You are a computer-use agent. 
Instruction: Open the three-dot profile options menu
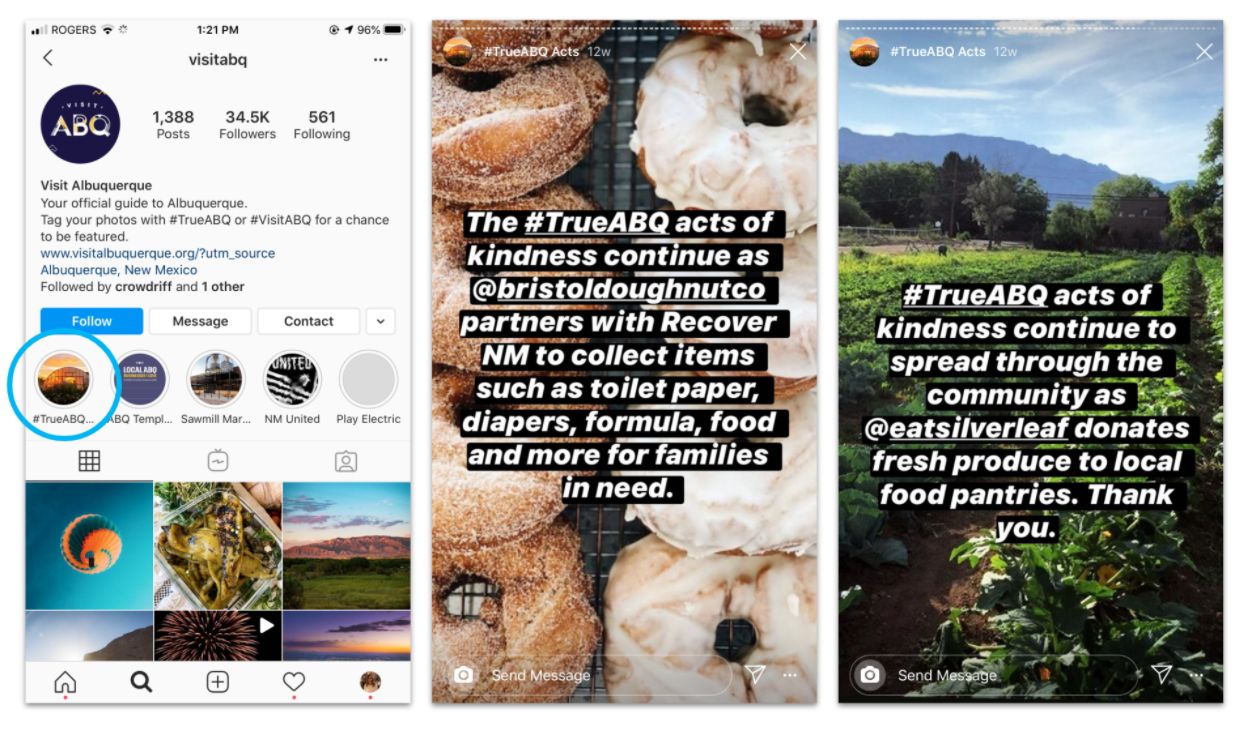[380, 60]
